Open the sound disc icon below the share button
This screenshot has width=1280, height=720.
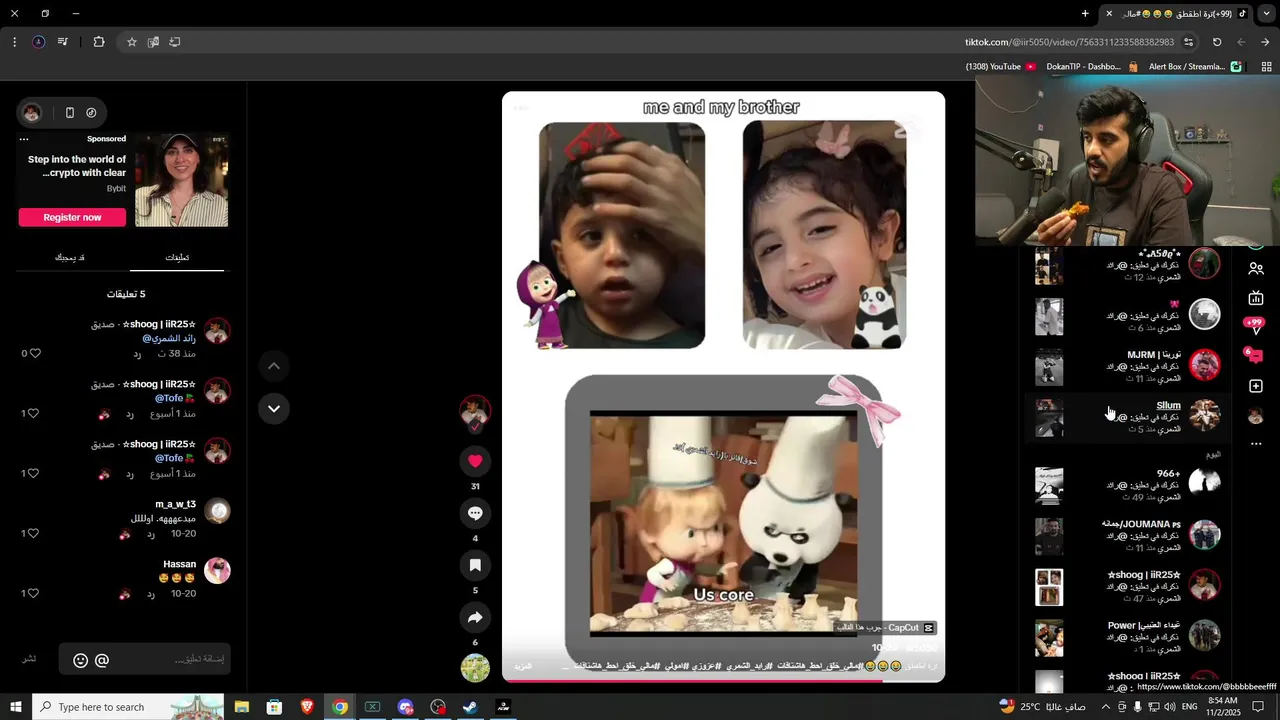pyautogui.click(x=475, y=667)
